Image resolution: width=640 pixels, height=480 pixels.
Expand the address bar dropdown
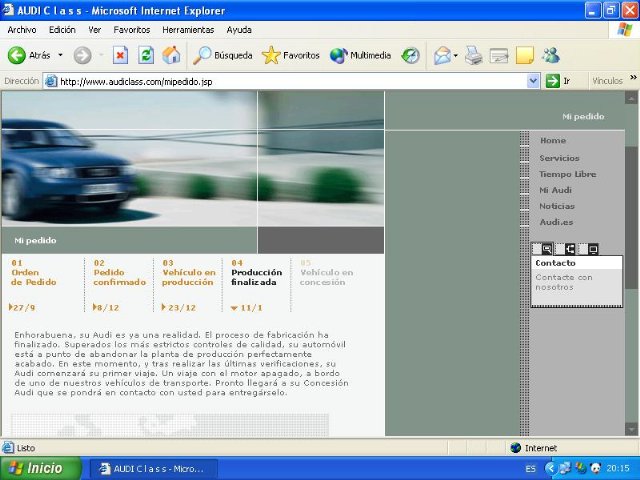click(x=533, y=81)
